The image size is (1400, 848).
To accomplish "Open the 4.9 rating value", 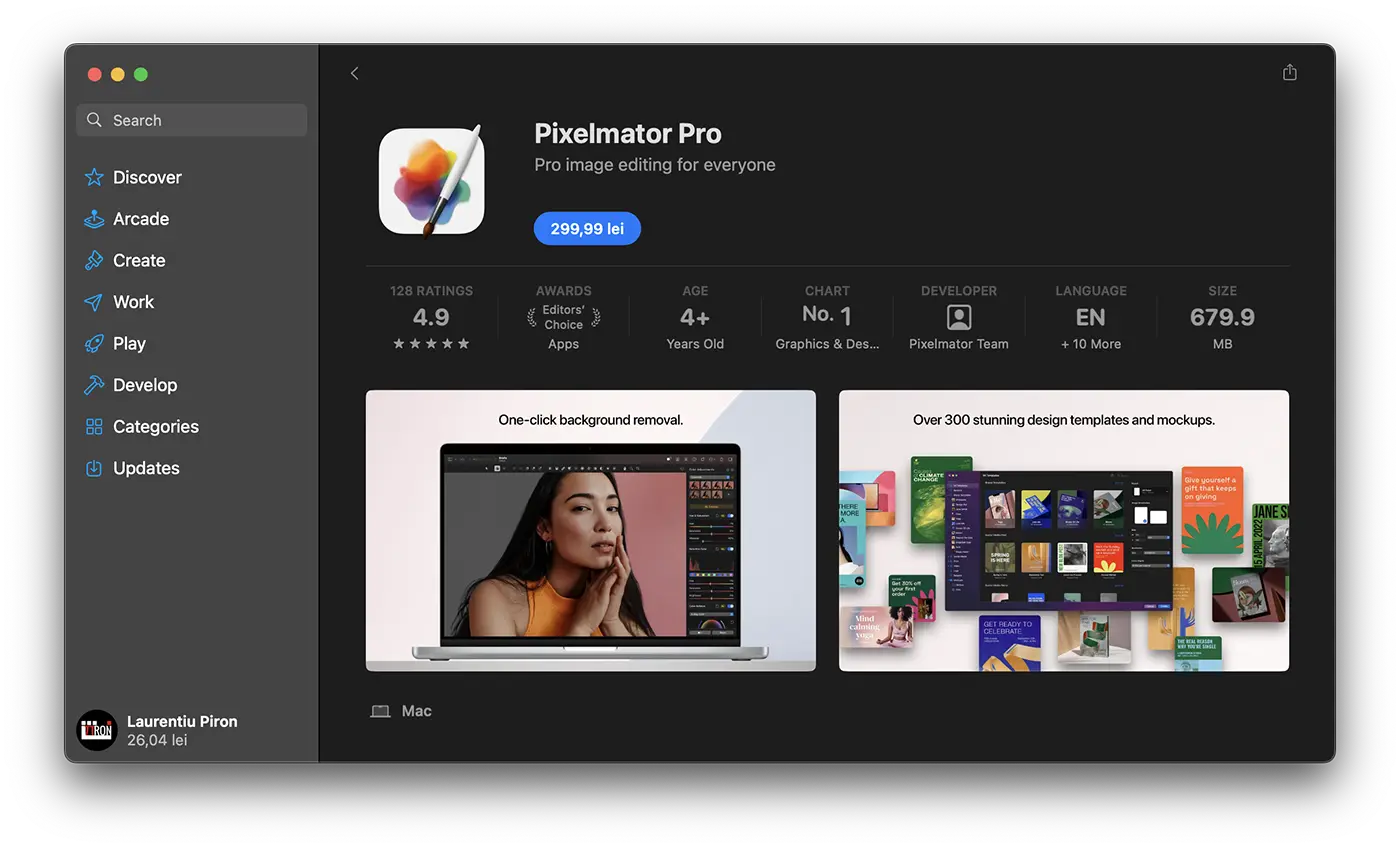I will (431, 317).
